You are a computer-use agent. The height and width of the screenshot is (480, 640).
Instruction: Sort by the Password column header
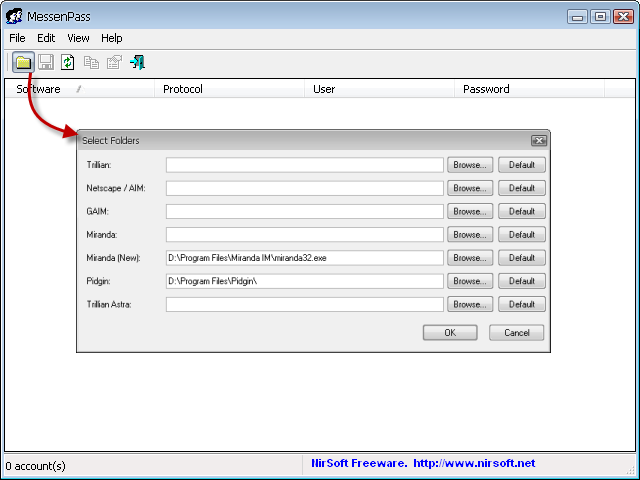pyautogui.click(x=529, y=89)
